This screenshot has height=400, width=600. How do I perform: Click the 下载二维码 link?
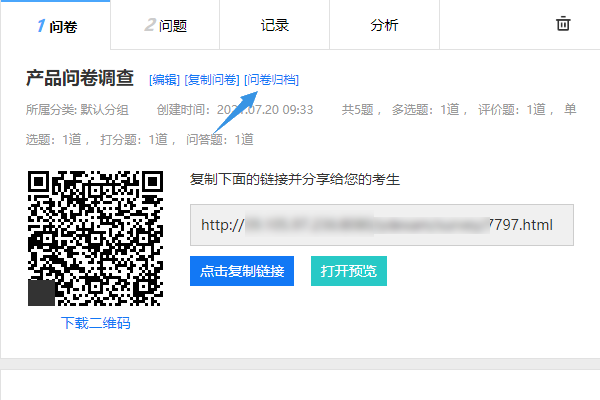pyautogui.click(x=95, y=323)
